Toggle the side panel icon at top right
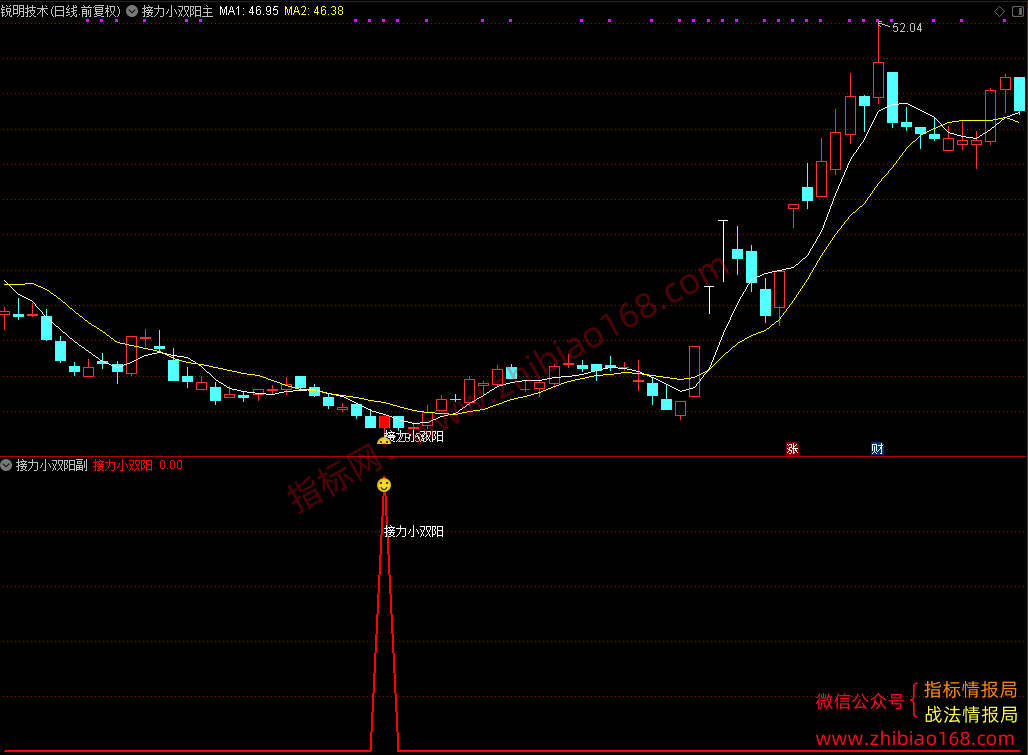Screen dimensions: 1028x755 tap(1019, 11)
